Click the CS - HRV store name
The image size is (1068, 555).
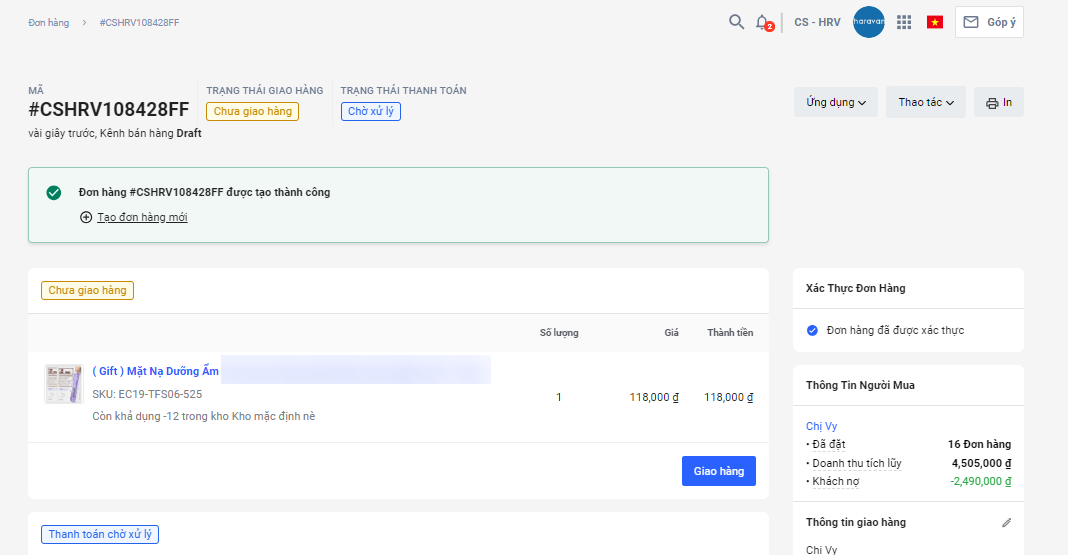point(817,22)
